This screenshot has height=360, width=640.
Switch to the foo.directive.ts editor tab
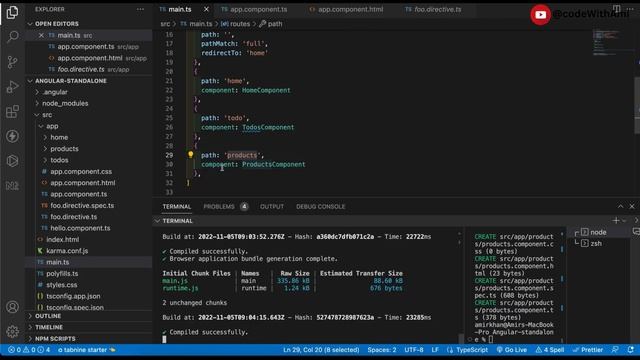click(x=438, y=9)
